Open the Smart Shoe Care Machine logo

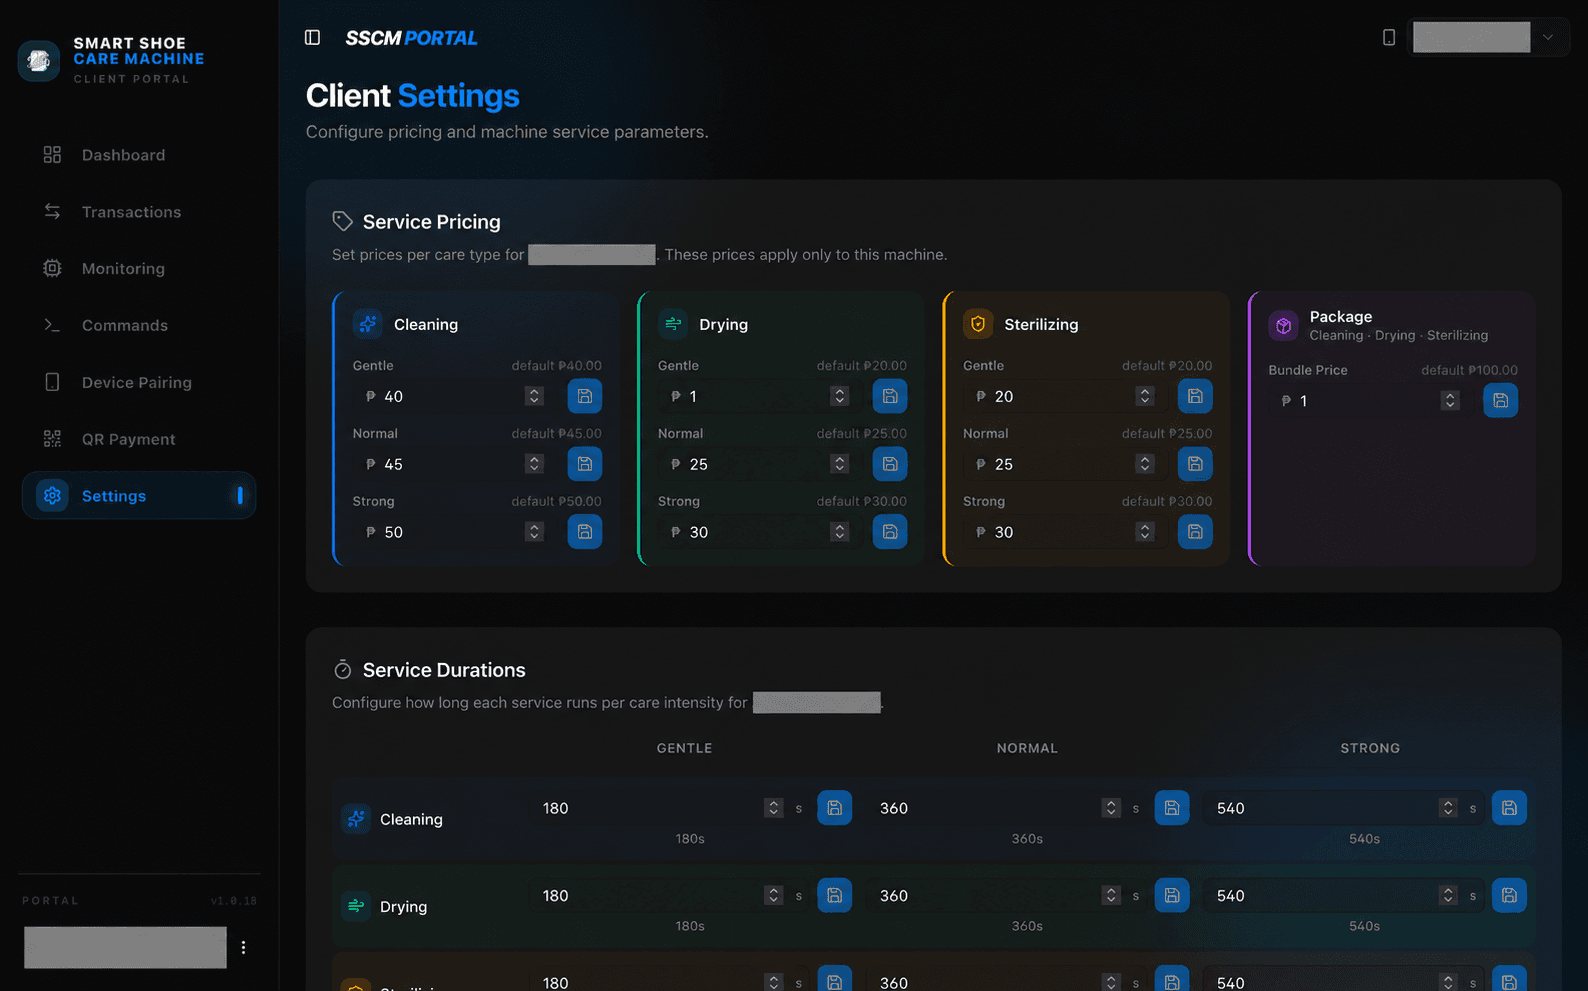[39, 60]
